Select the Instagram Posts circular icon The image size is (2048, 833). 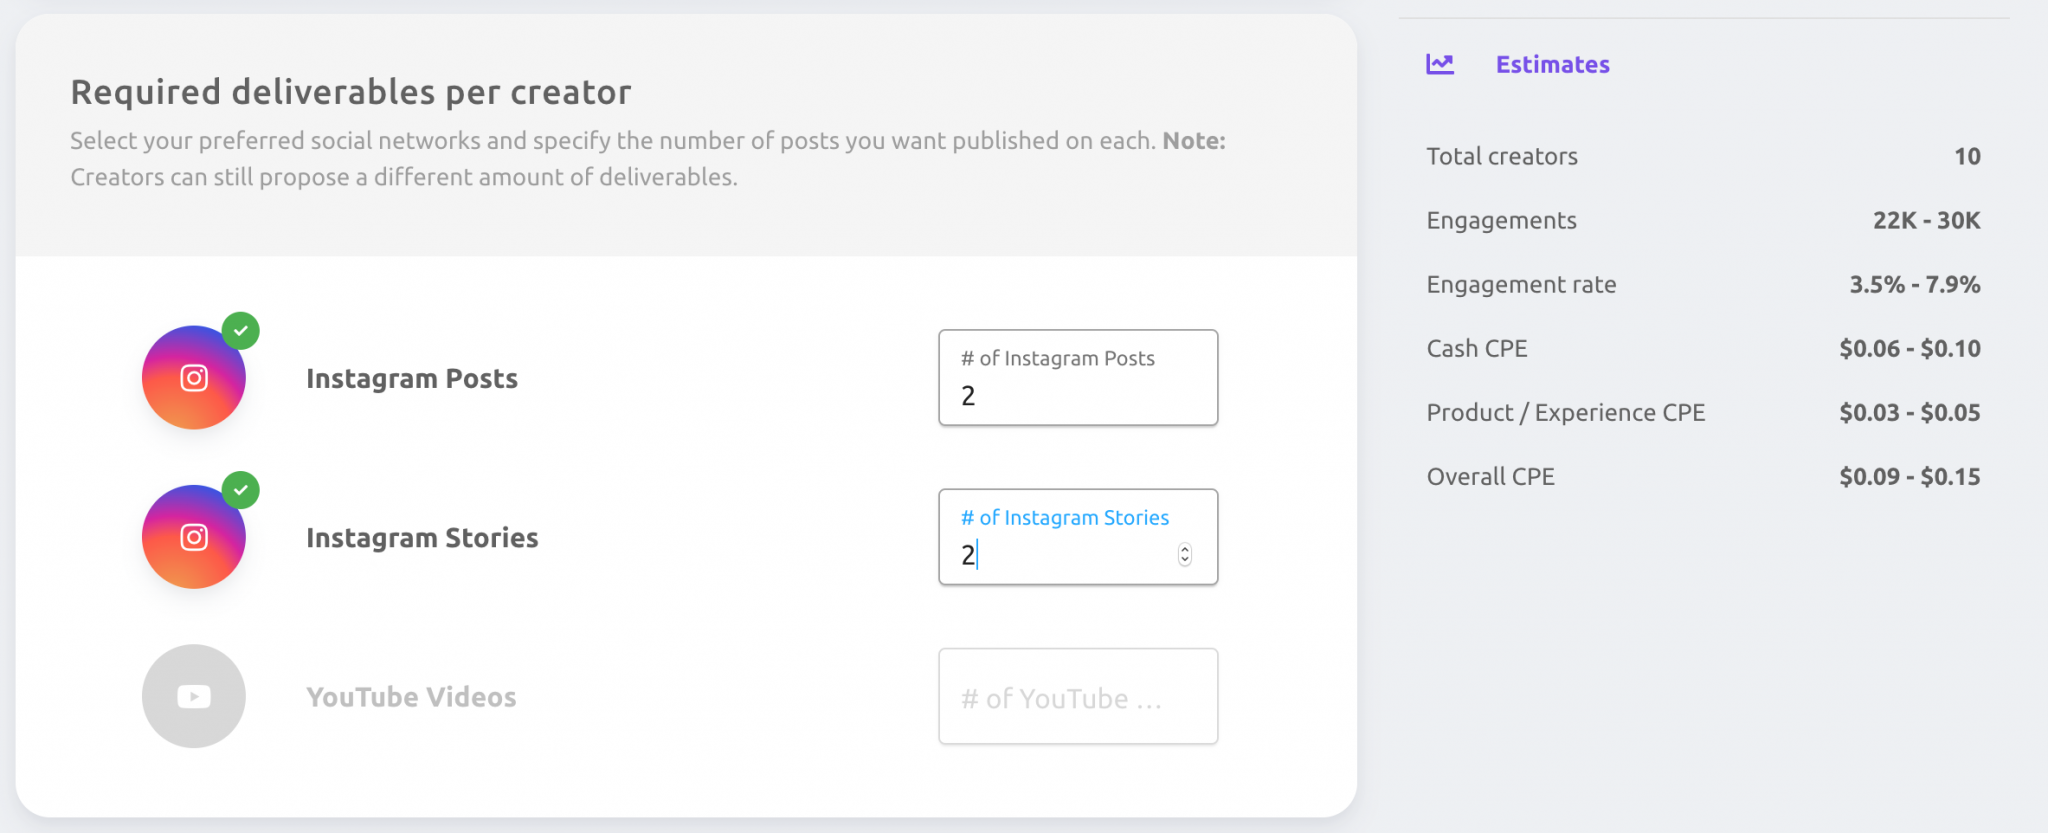pyautogui.click(x=194, y=378)
